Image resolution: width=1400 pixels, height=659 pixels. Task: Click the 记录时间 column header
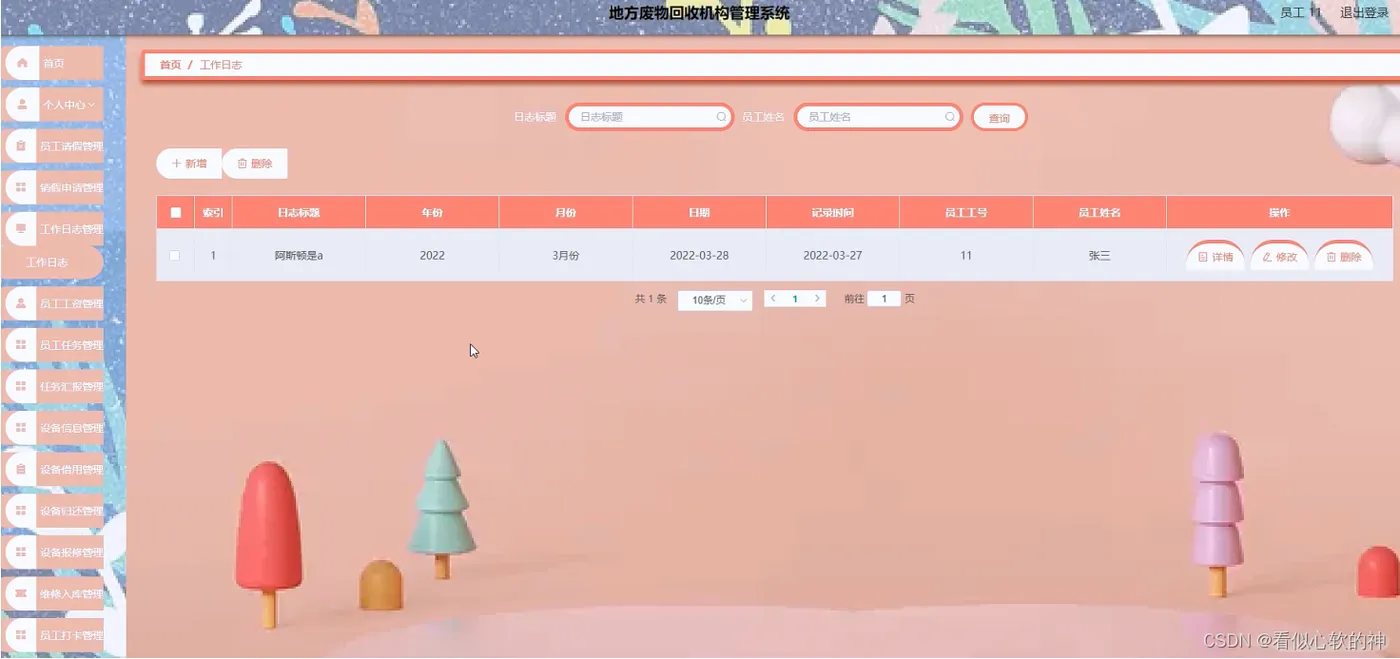(833, 213)
